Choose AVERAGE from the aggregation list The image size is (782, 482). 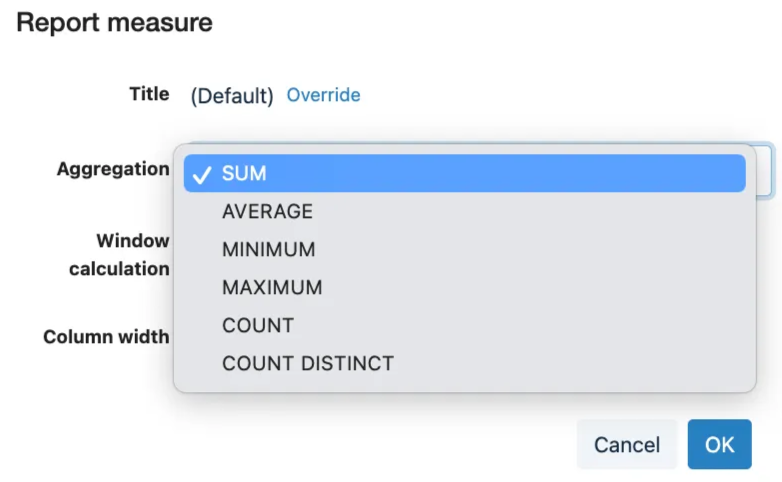point(267,211)
